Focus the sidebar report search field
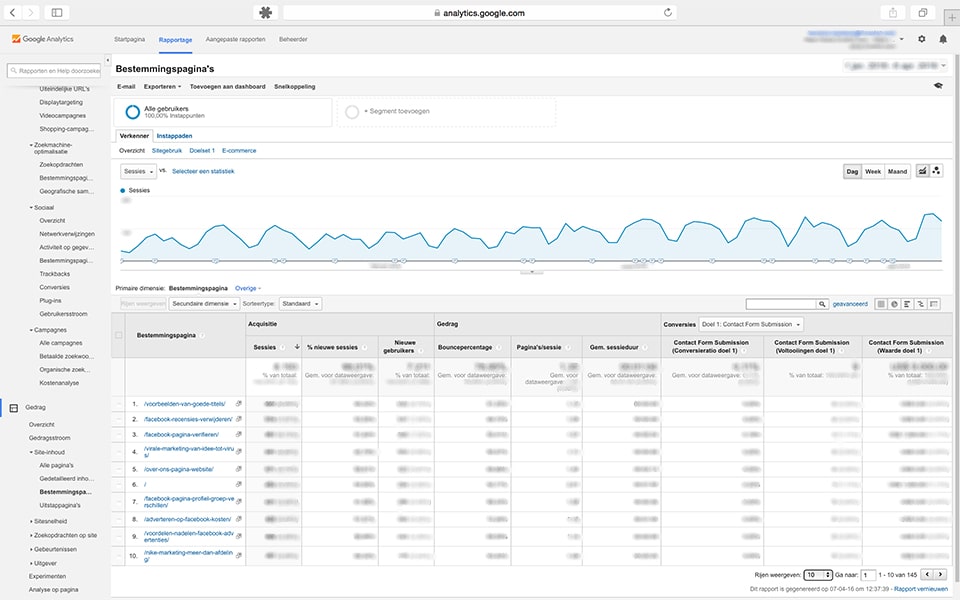Viewport: 960px width, 600px height. pyautogui.click(x=54, y=71)
